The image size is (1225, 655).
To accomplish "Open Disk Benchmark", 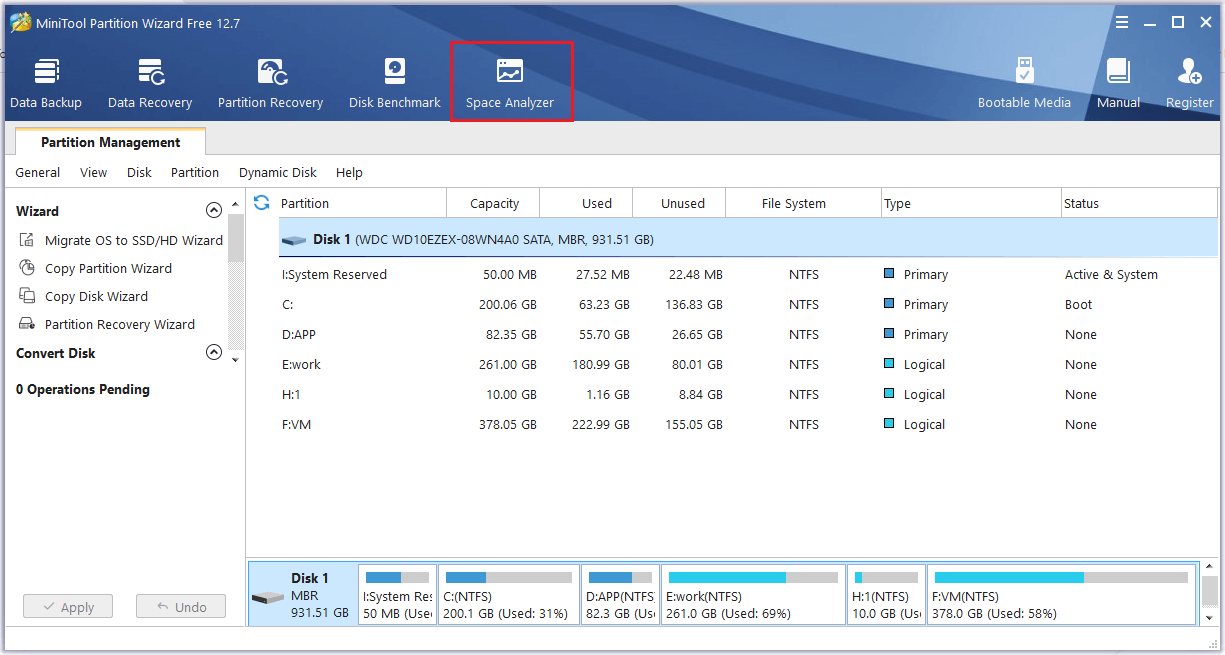I will (x=395, y=83).
